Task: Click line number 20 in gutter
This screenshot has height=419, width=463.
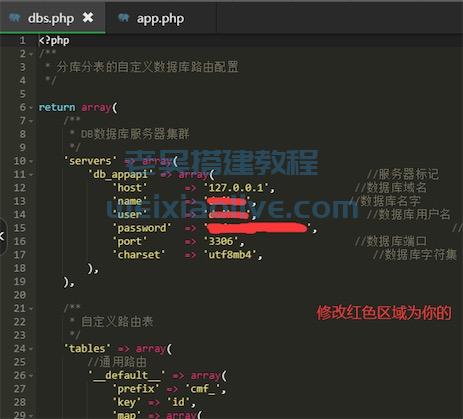Action: (x=20, y=295)
